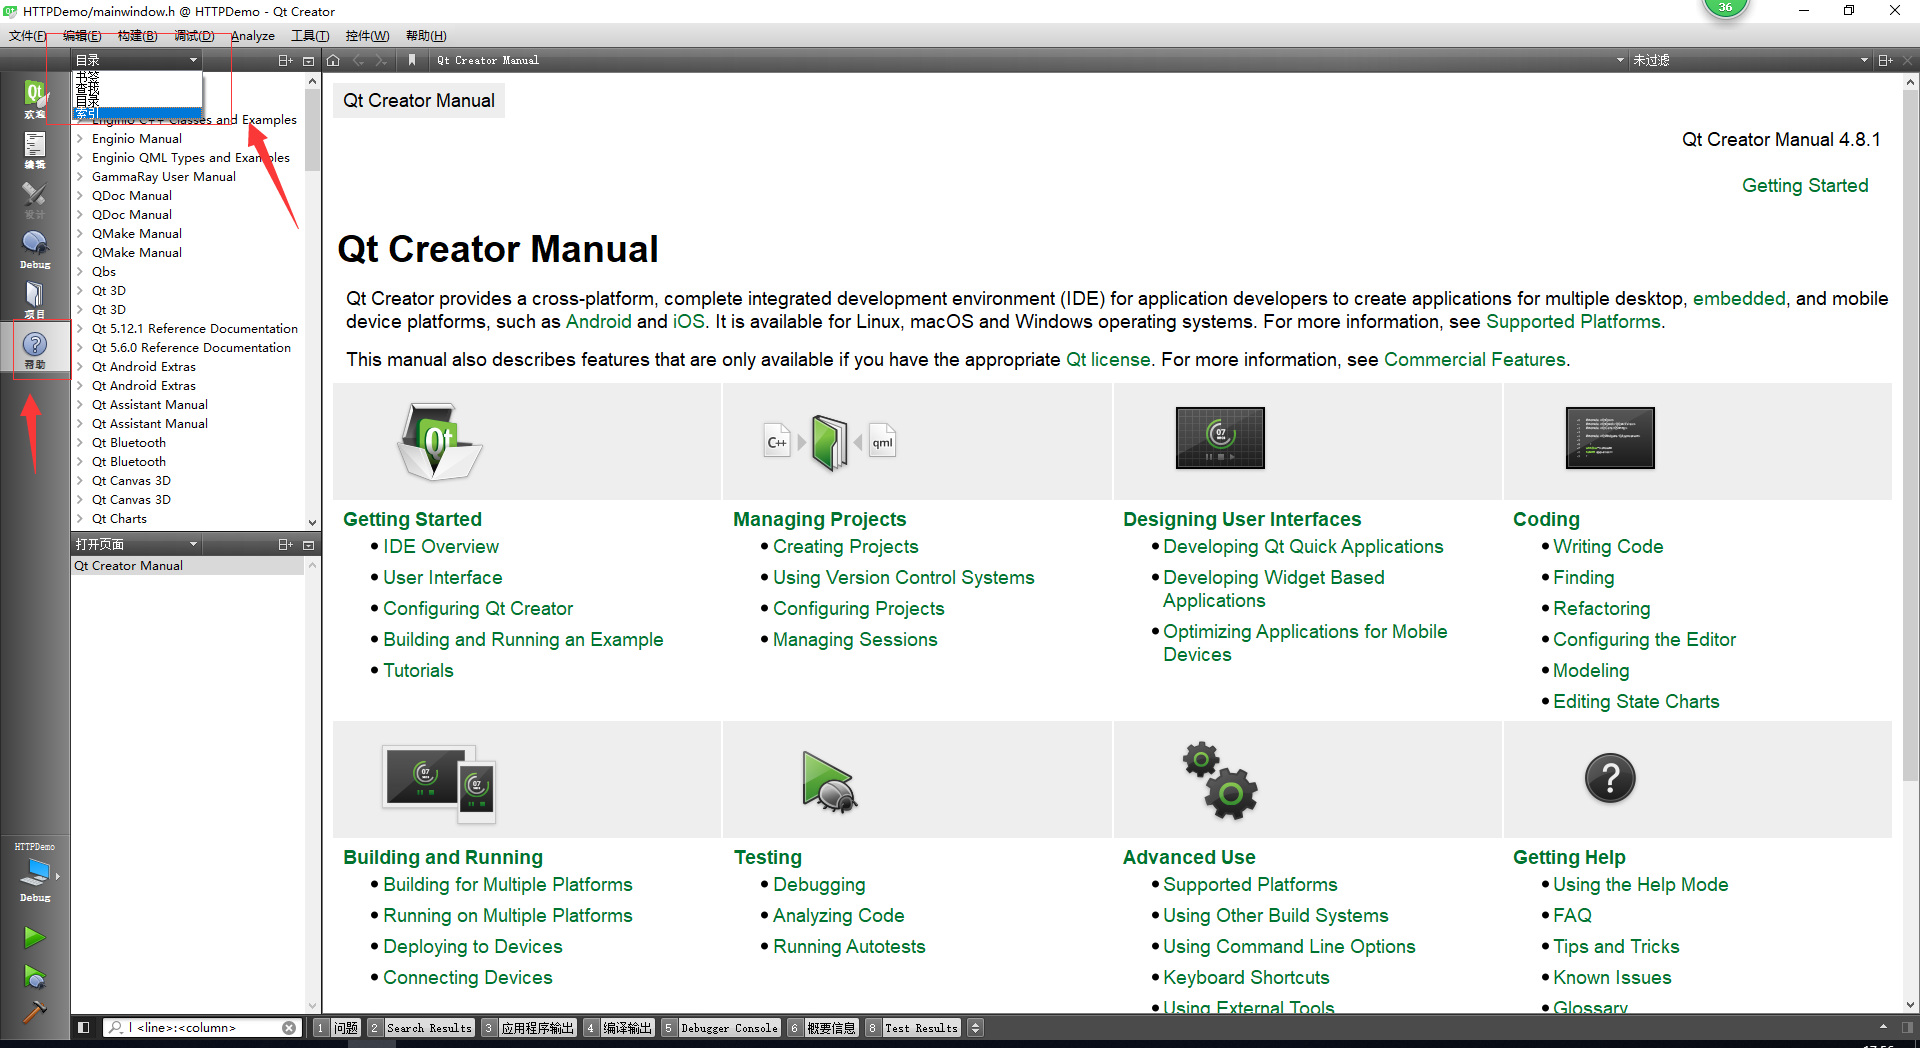Viewport: 1920px width, 1048px height.
Task: Follow the IDE Overview link
Action: point(441,547)
